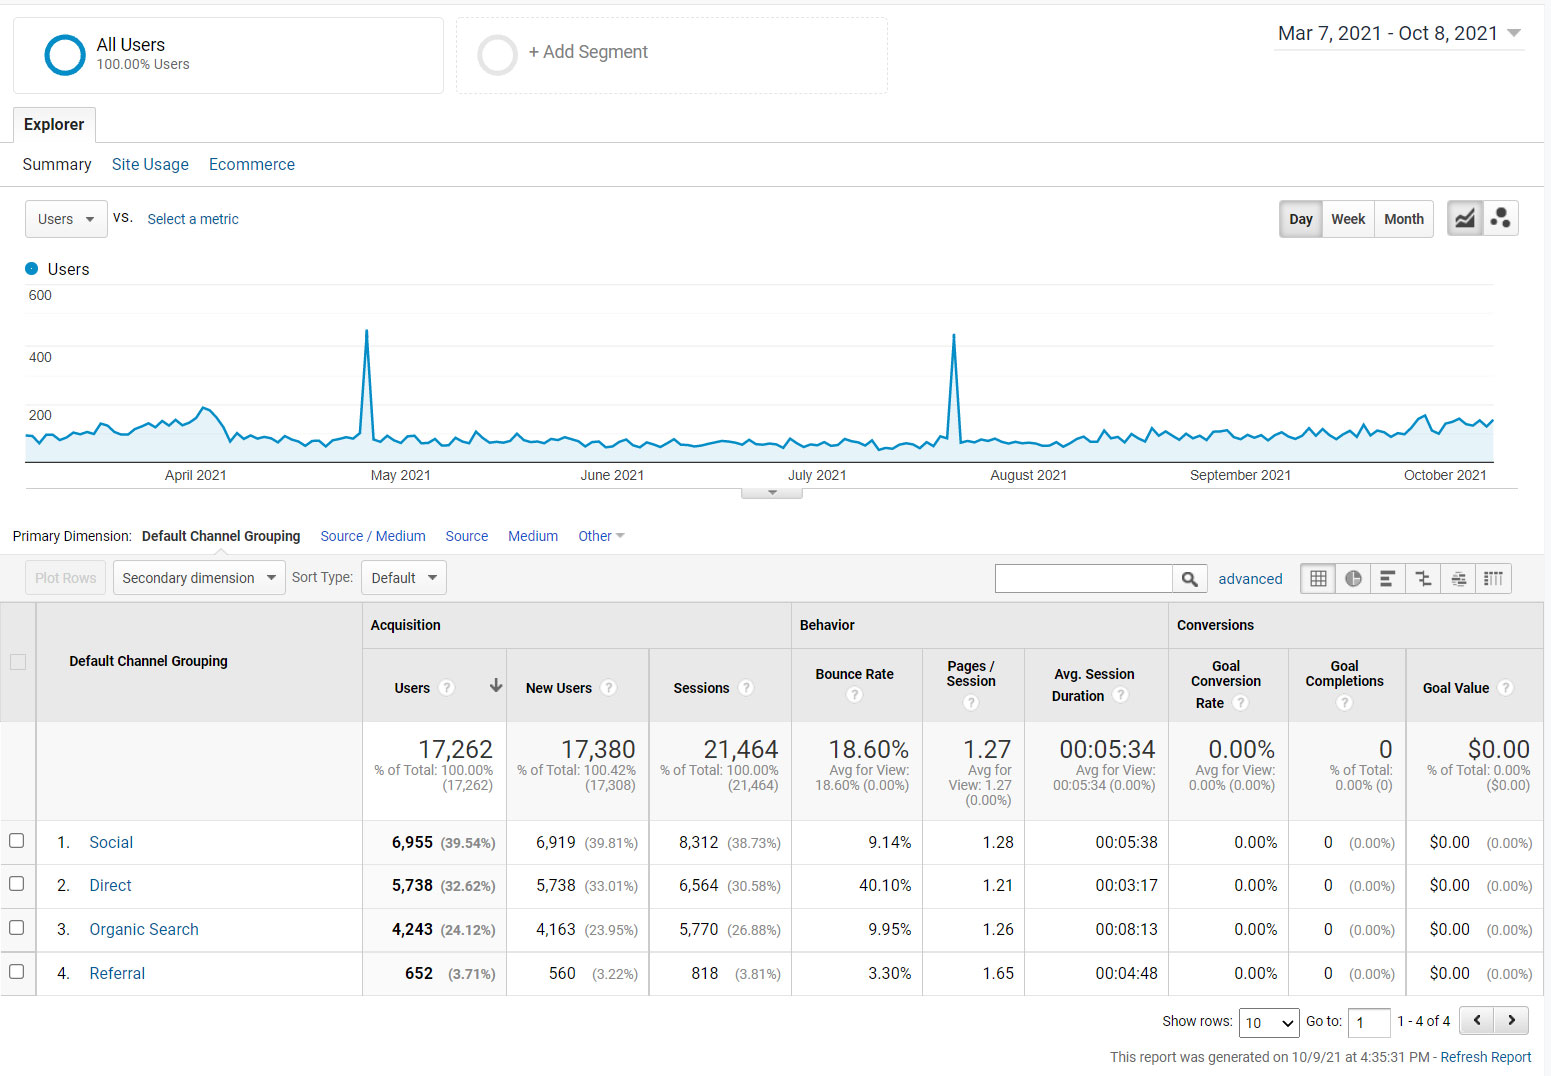This screenshot has height=1076, width=1551.
Task: Select the term cloud view icon
Action: 1459,578
